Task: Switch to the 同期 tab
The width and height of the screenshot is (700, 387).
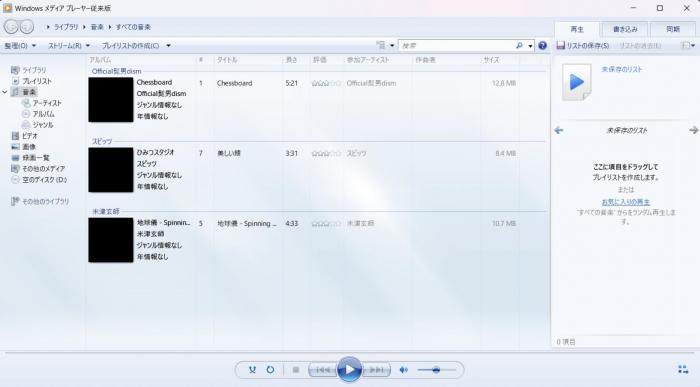Action: (x=672, y=29)
